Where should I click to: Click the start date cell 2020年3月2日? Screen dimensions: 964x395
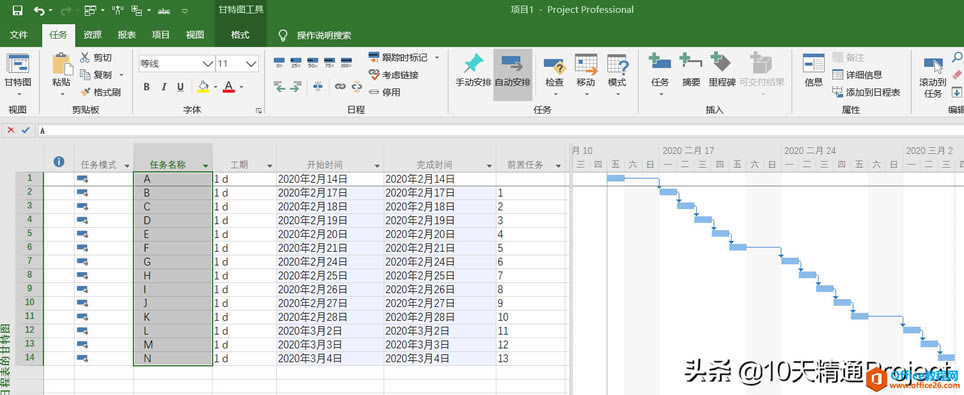click(330, 330)
